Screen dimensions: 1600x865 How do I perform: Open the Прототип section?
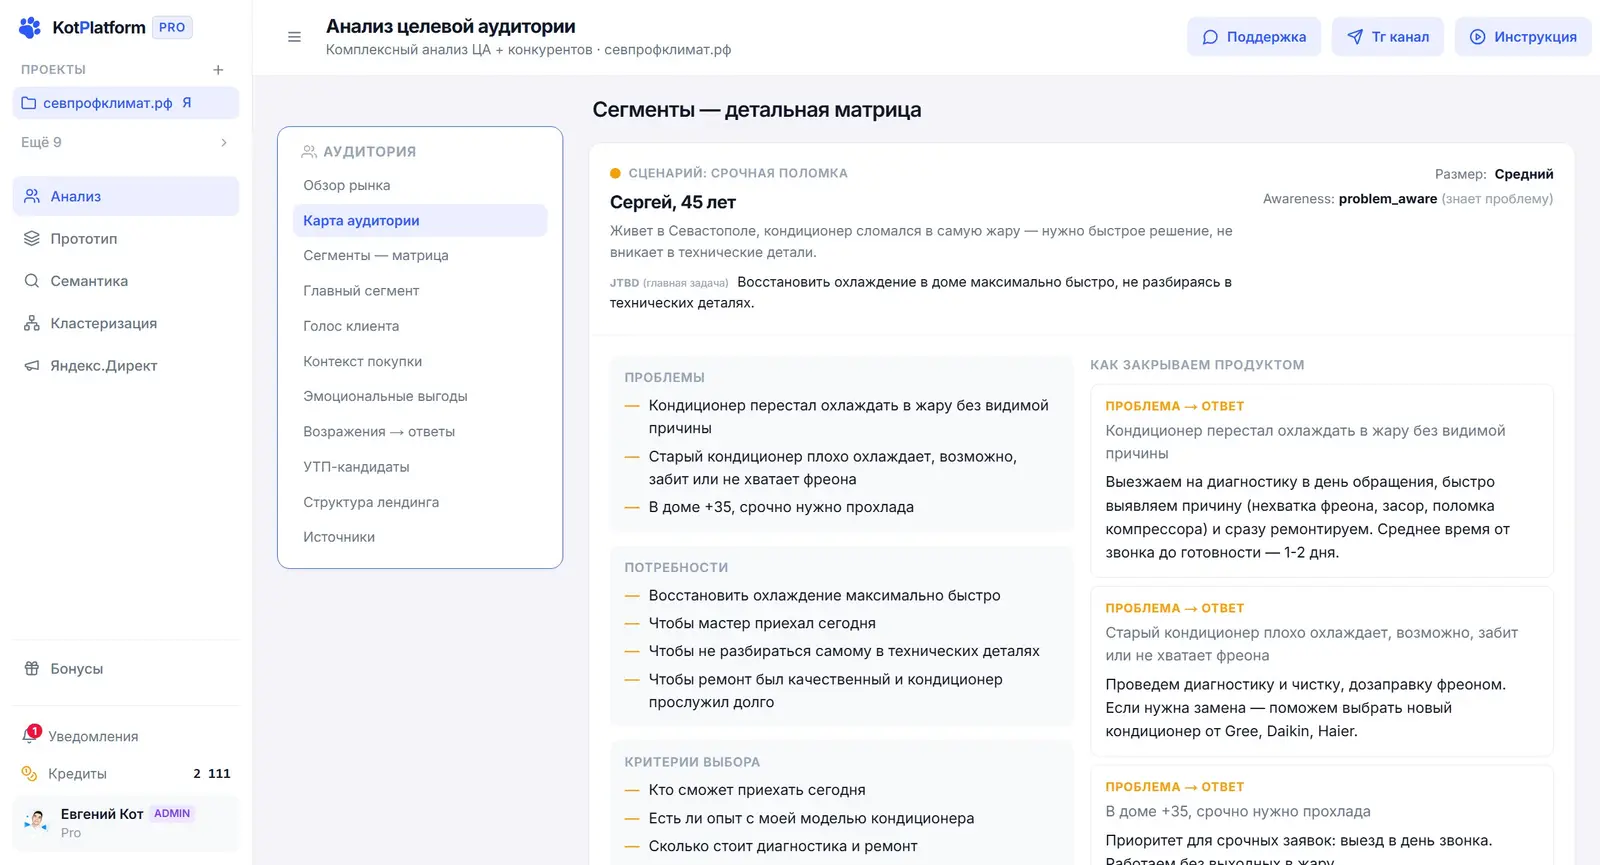[x=126, y=239]
